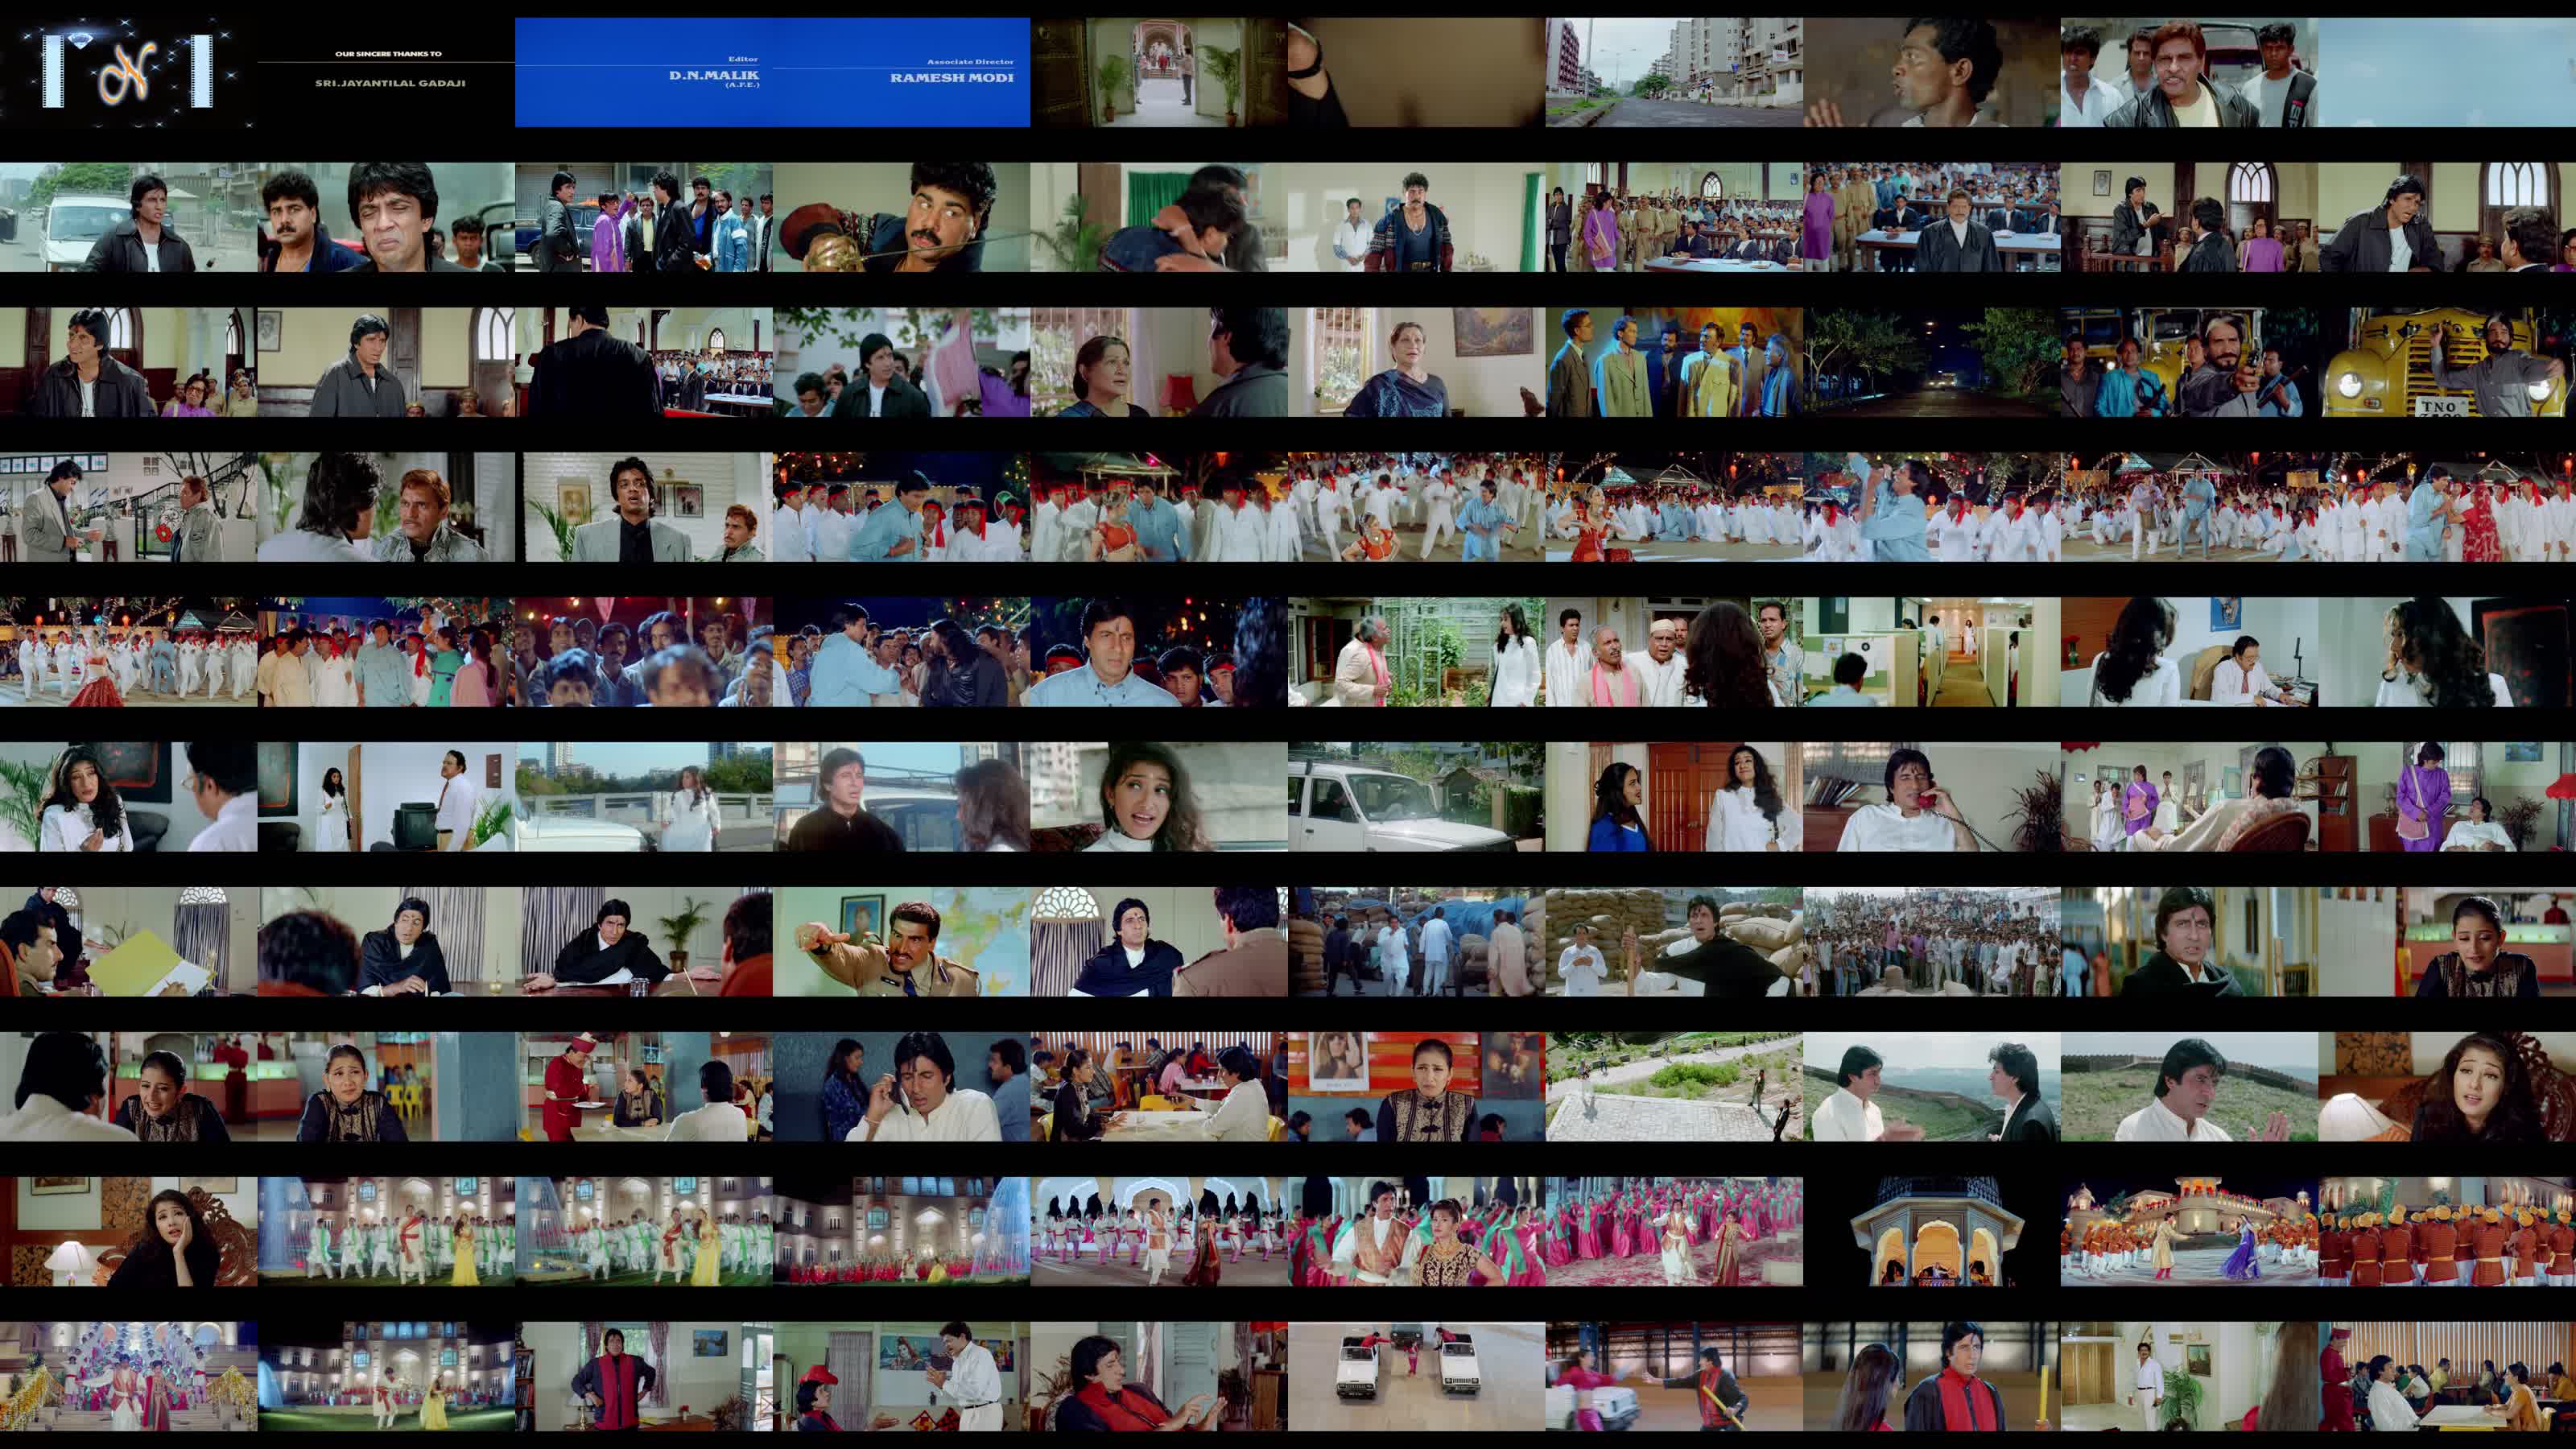The height and width of the screenshot is (1449, 2576).
Task: Open woman with hand on cheek by lamp
Action: click(128, 1232)
